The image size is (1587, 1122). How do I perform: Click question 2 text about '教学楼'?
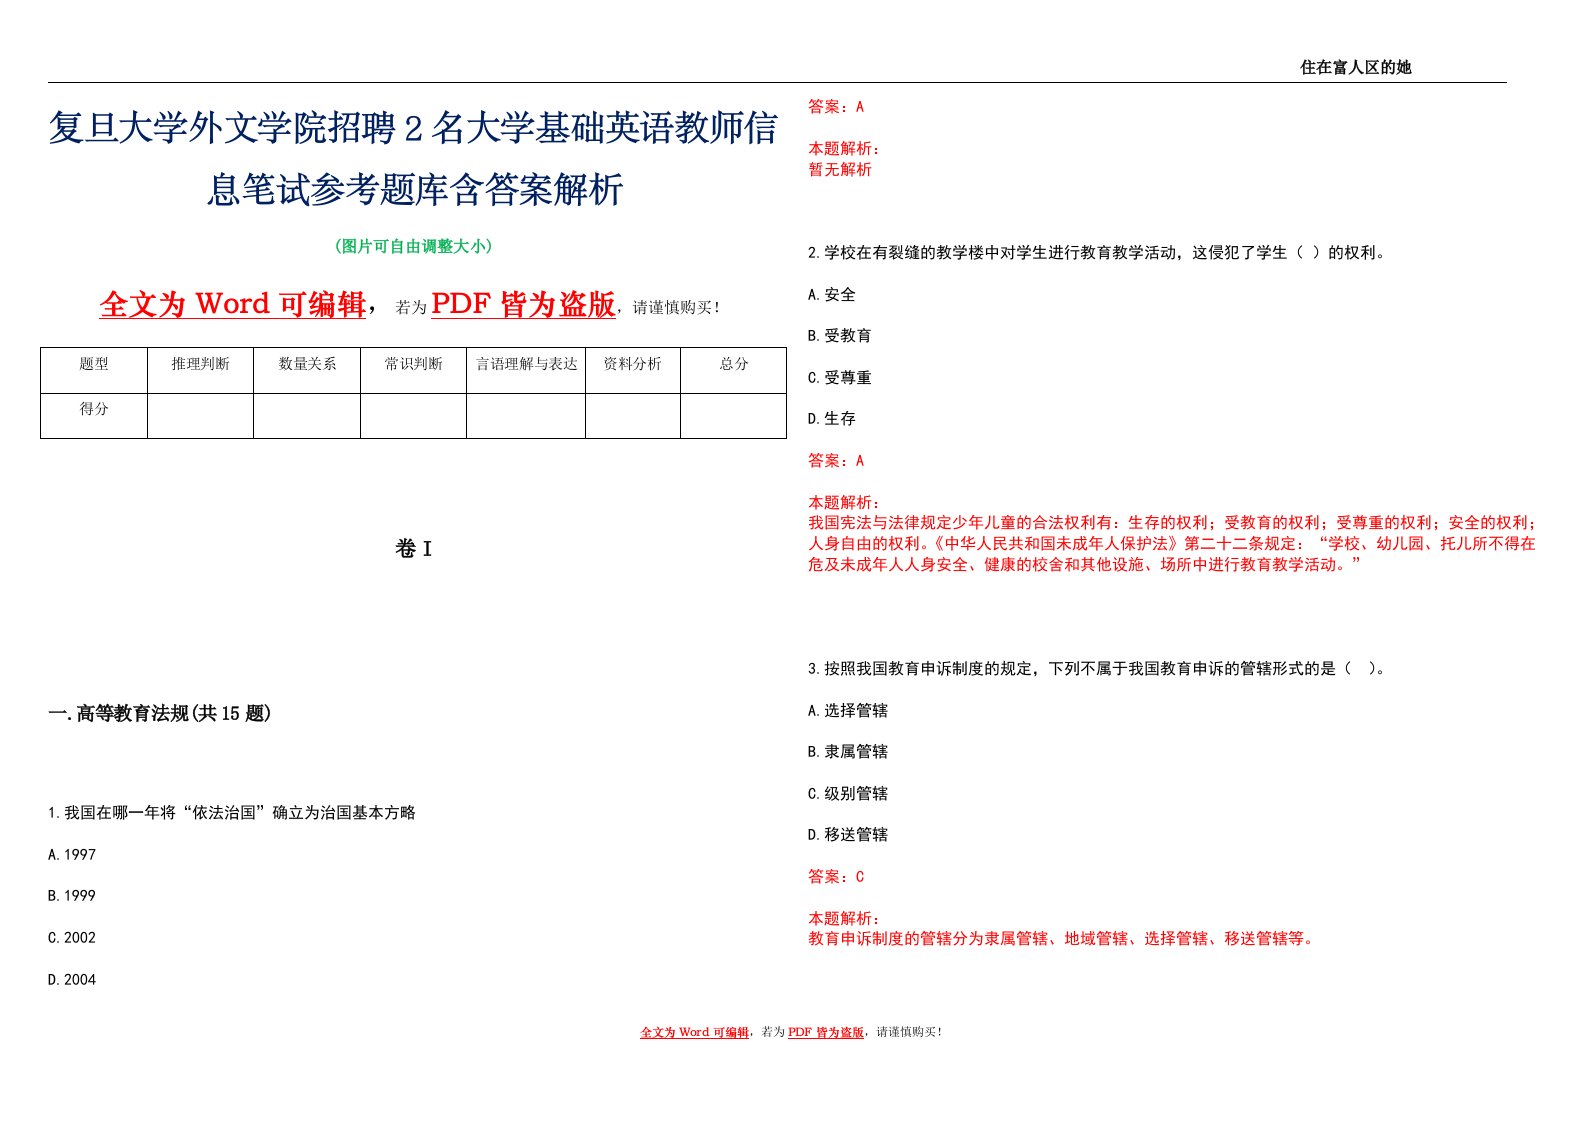[1098, 253]
